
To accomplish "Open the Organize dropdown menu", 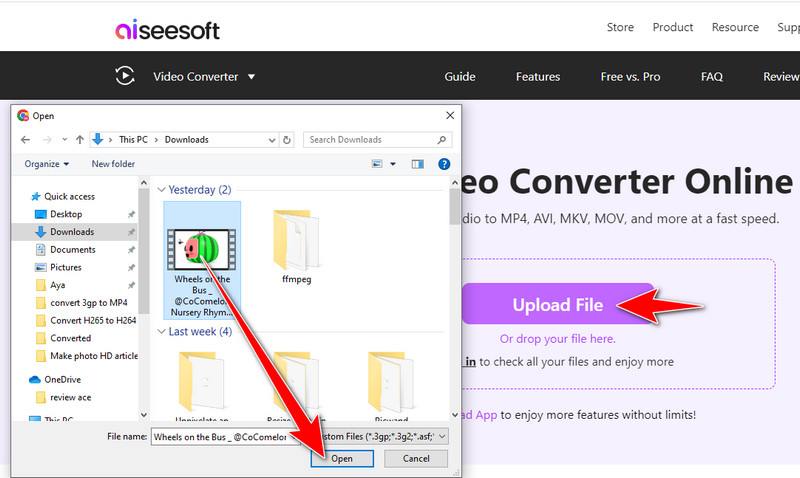I will coord(46,164).
